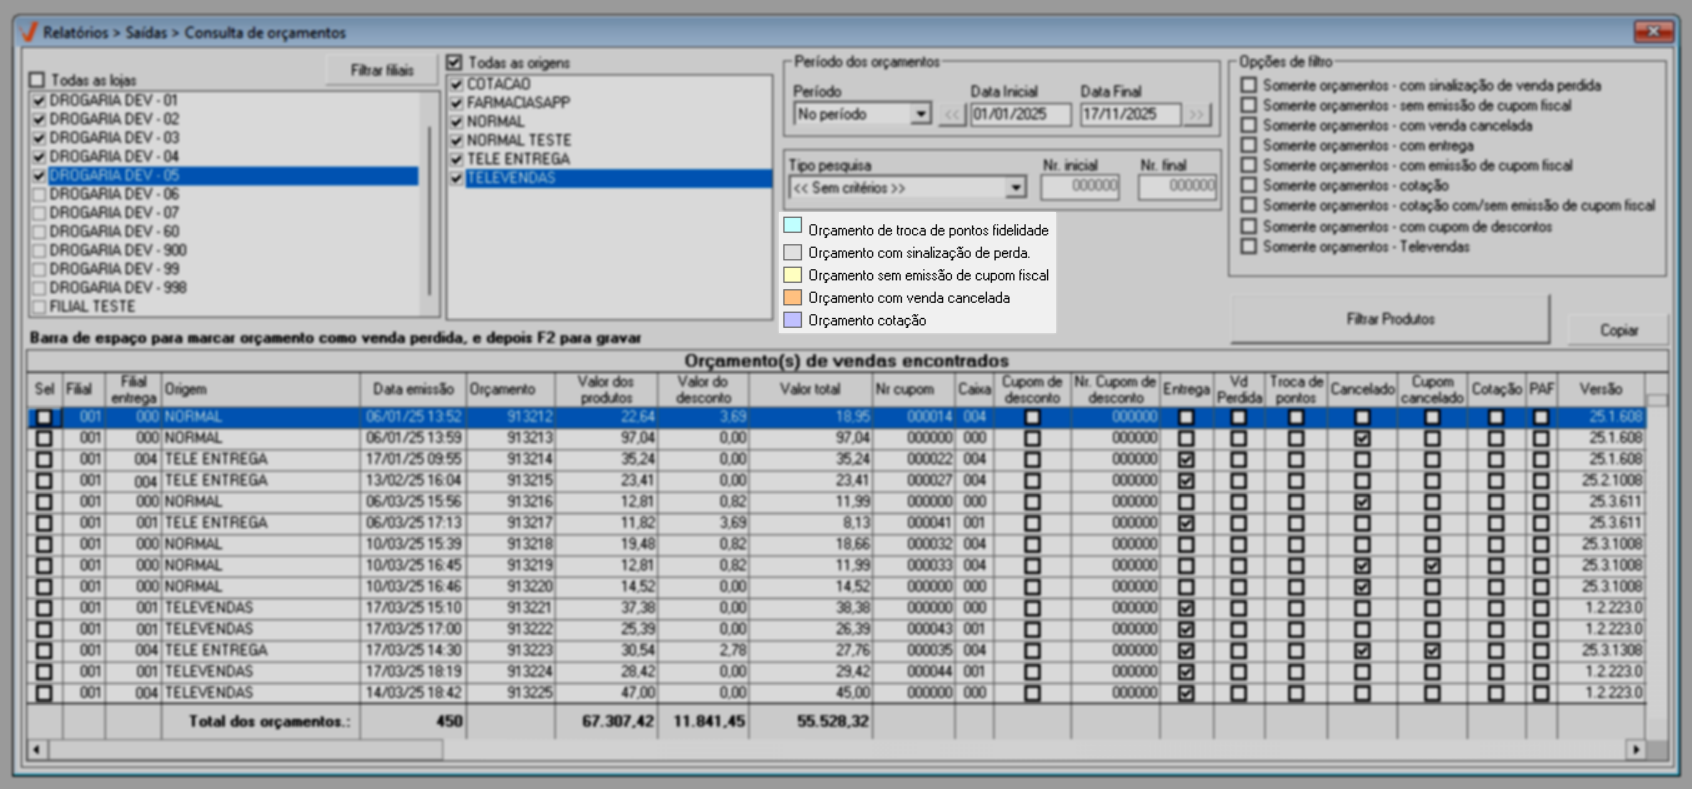Tick the DROGARIA DEV - 06 store checkbox
Image resolution: width=1692 pixels, height=789 pixels.
[x=39, y=194]
